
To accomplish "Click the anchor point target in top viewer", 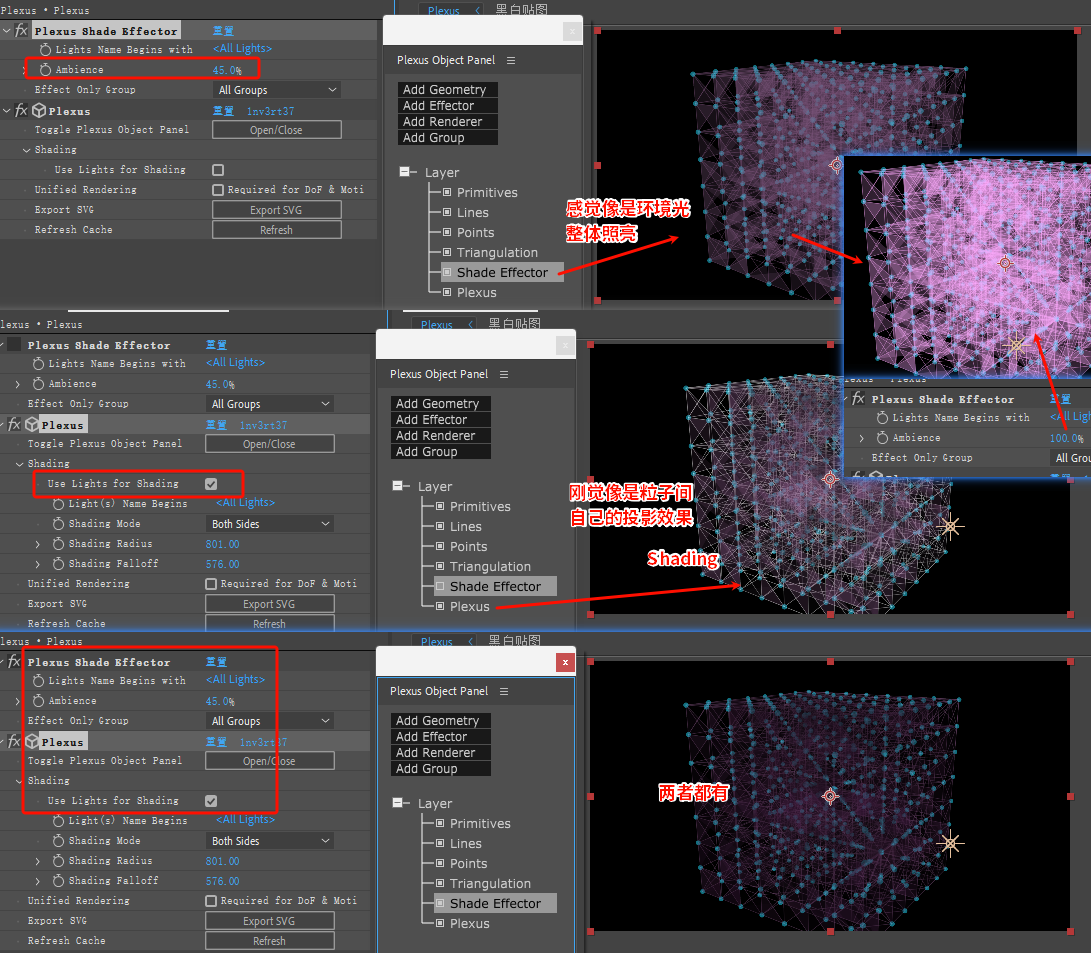I will [836, 165].
